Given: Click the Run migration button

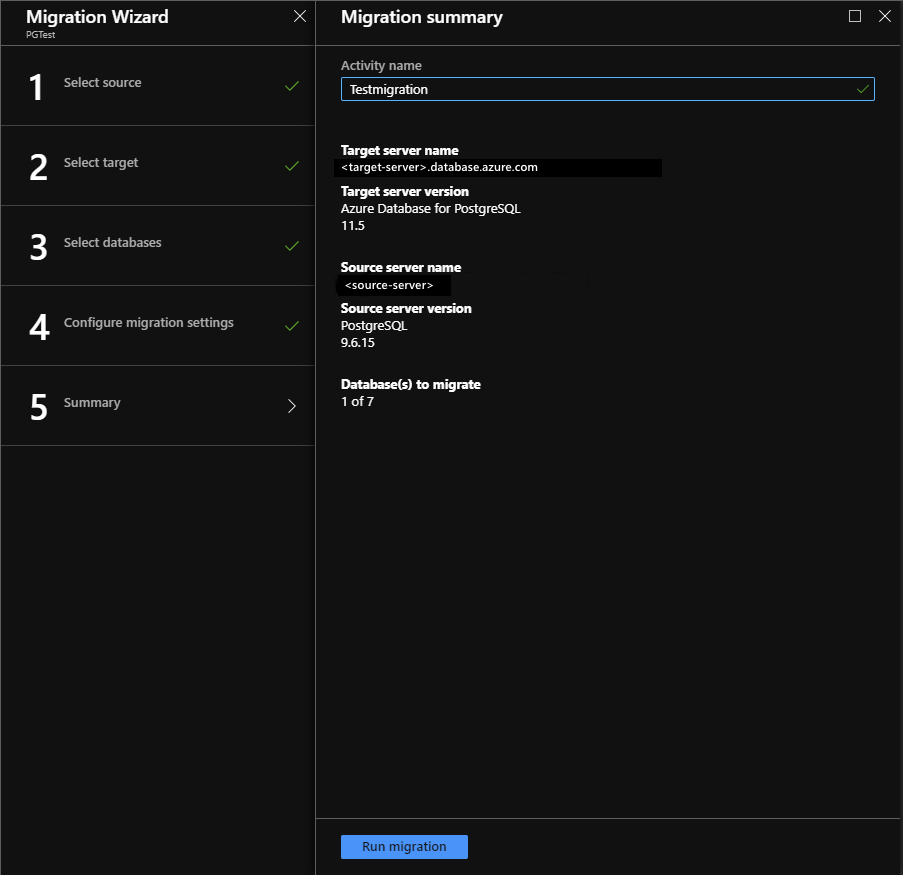Looking at the screenshot, I should 404,847.
